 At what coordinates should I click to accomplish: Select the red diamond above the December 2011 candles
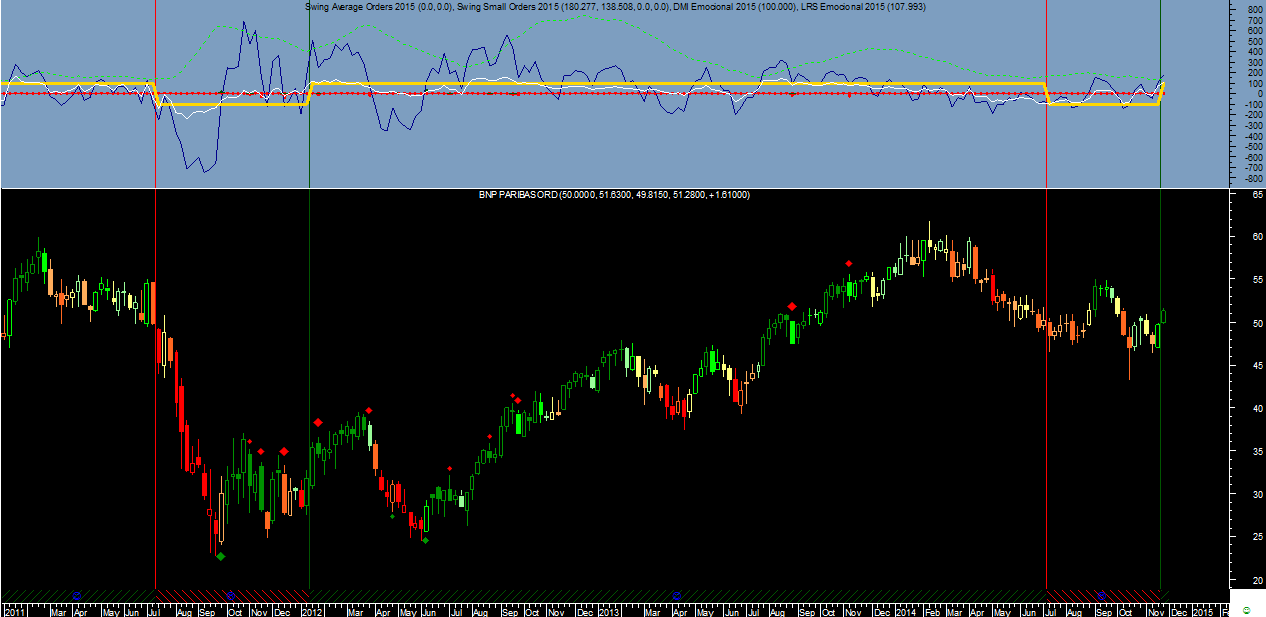click(284, 451)
